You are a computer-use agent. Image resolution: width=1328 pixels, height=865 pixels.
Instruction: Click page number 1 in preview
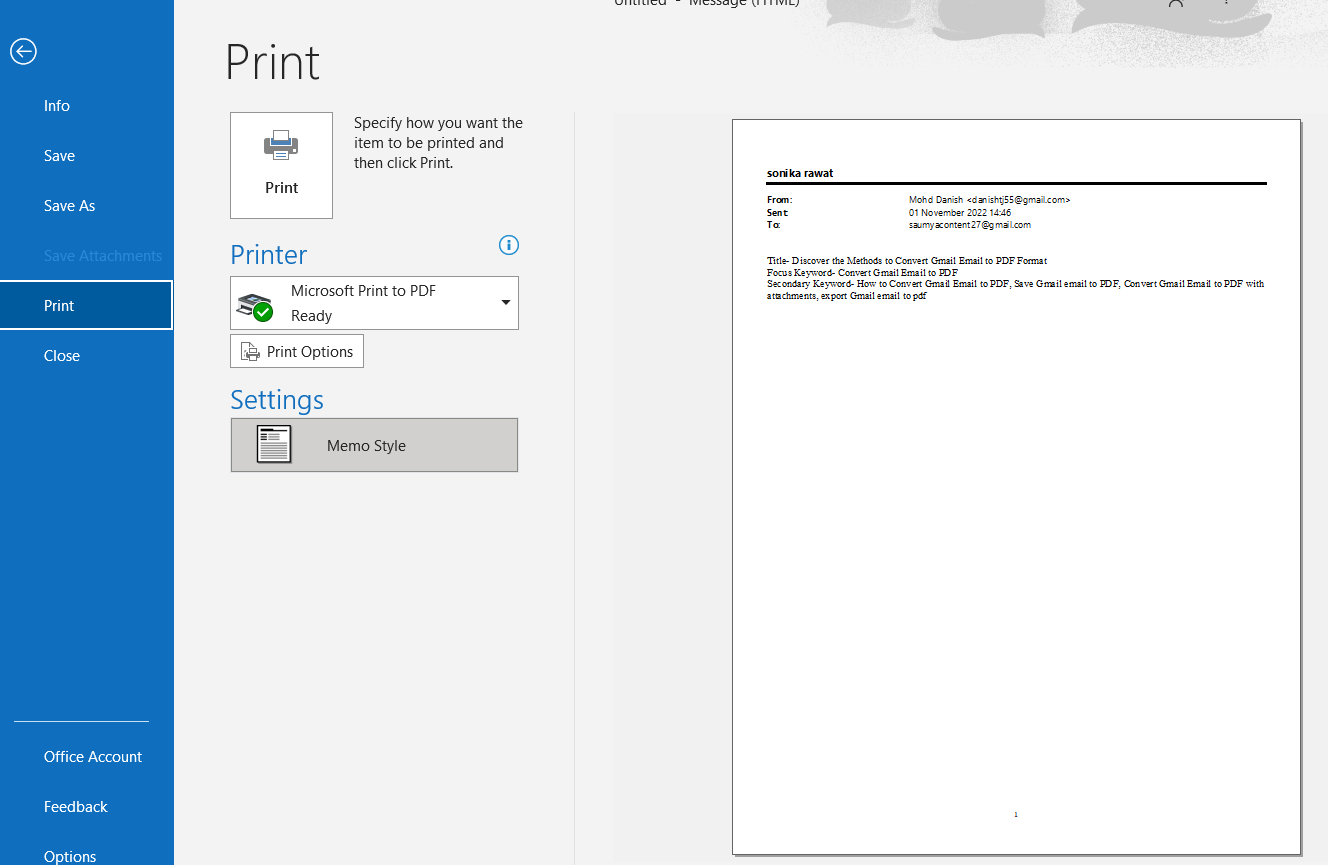coord(1016,815)
